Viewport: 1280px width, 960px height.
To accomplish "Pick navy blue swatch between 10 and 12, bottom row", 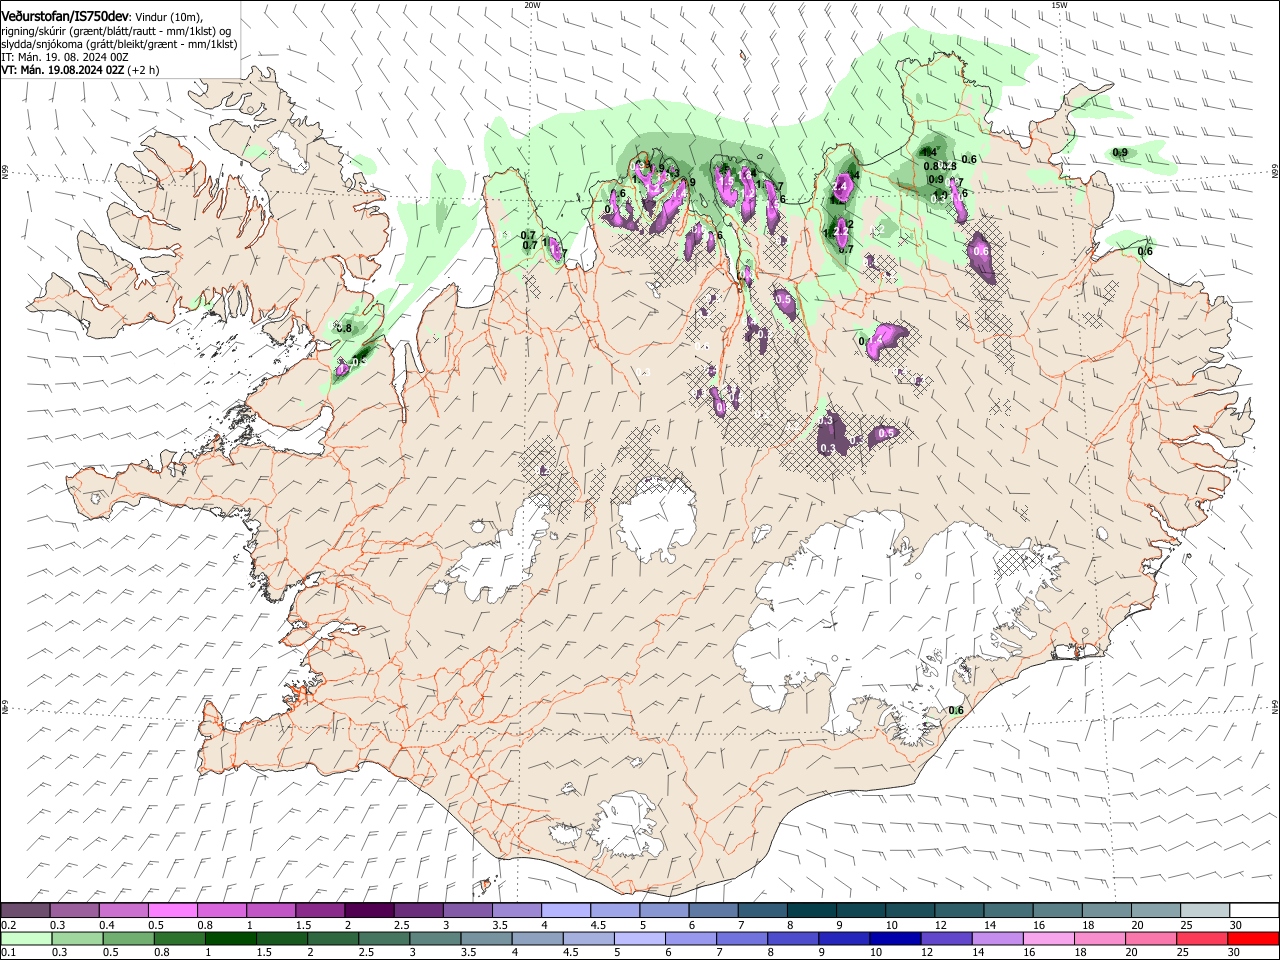I will tap(893, 938).
